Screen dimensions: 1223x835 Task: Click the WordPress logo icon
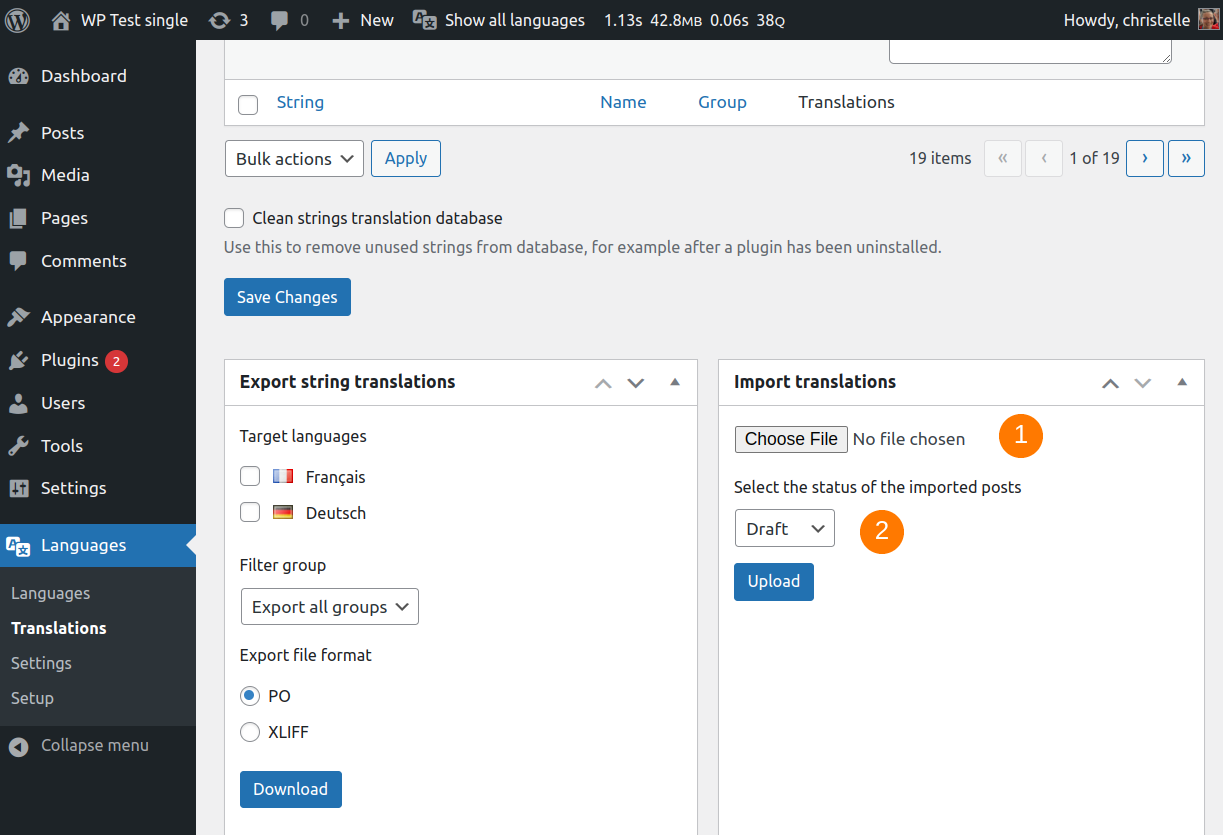click(19, 20)
